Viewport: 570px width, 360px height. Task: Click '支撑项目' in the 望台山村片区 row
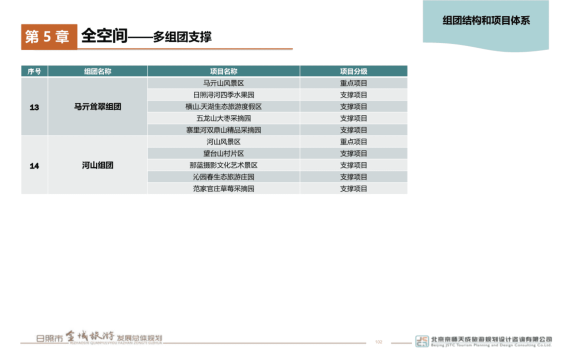click(353, 153)
